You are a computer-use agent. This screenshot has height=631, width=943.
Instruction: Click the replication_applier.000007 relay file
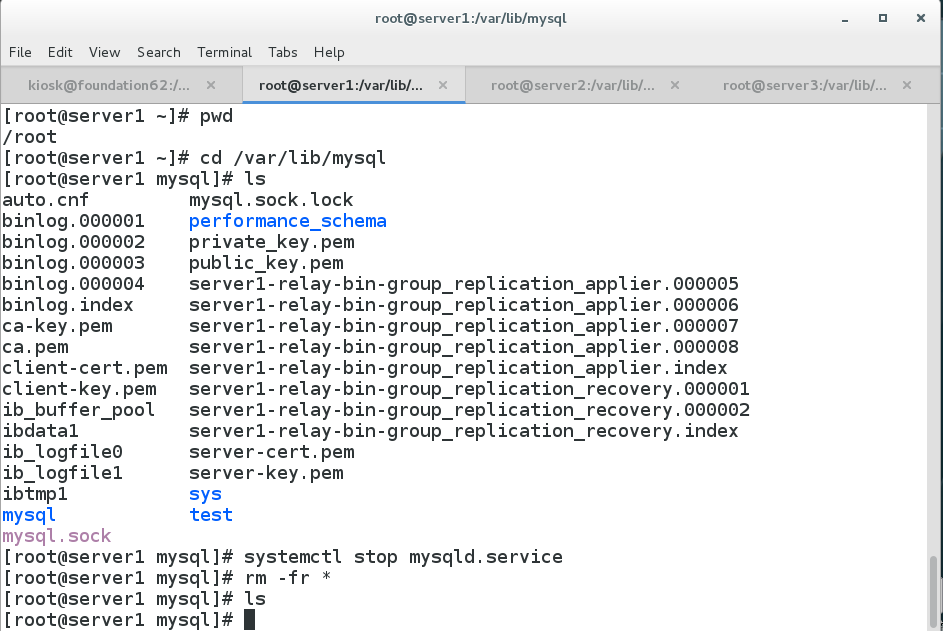click(x=464, y=326)
